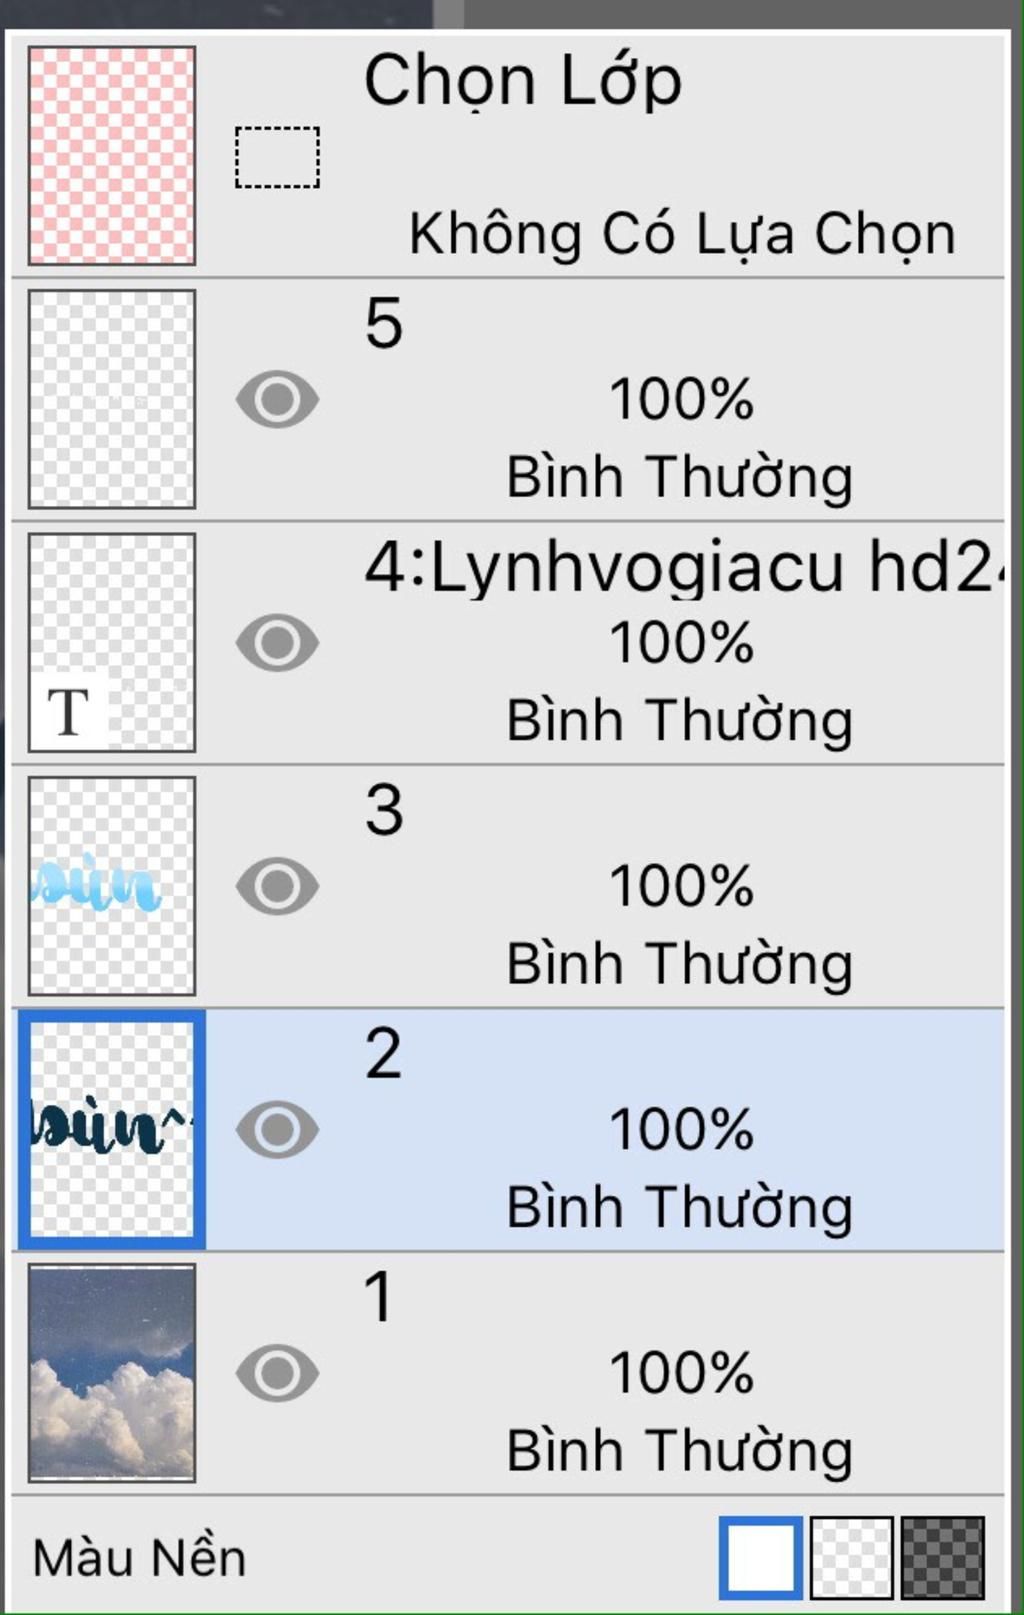Screen dimensions: 1024x1615
Task: Select the cloud sky image thumbnail
Action: [112, 1373]
